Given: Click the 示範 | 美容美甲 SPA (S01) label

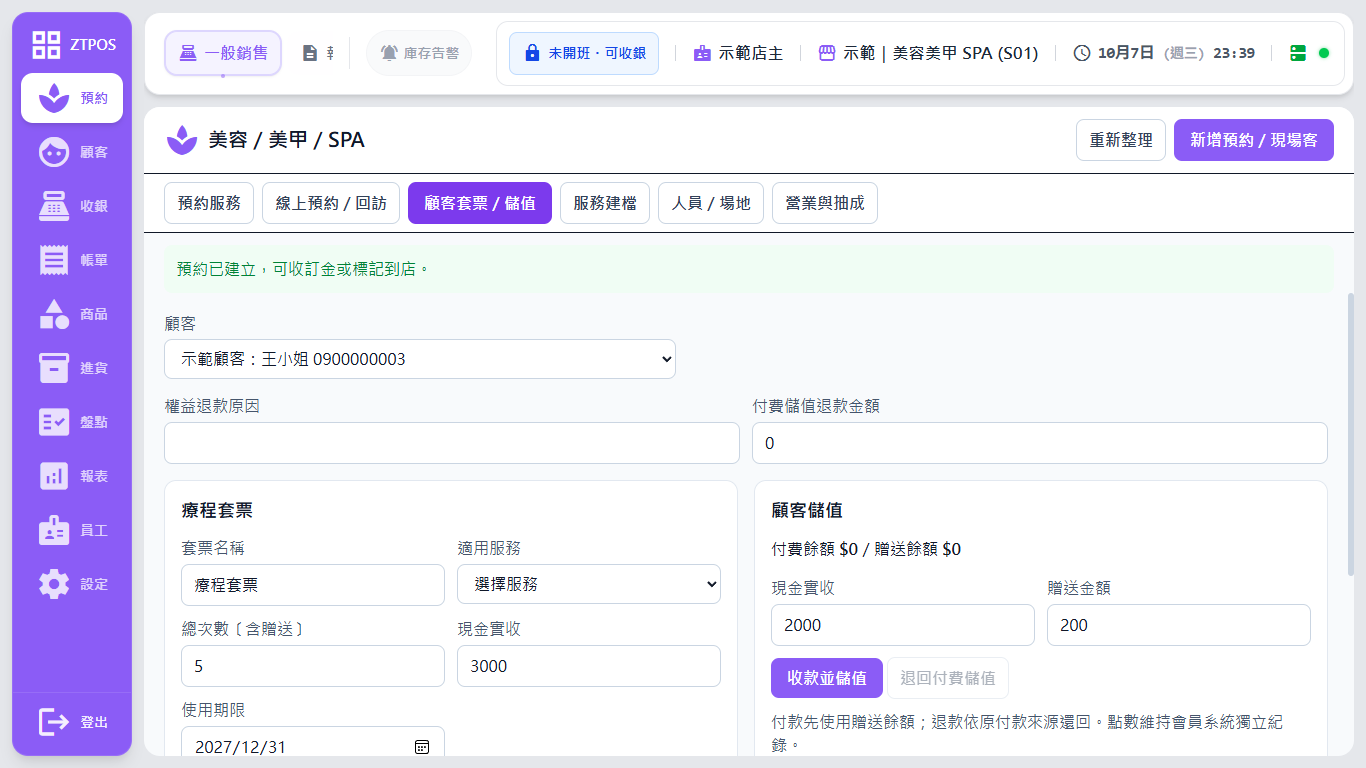Looking at the screenshot, I should [941, 53].
